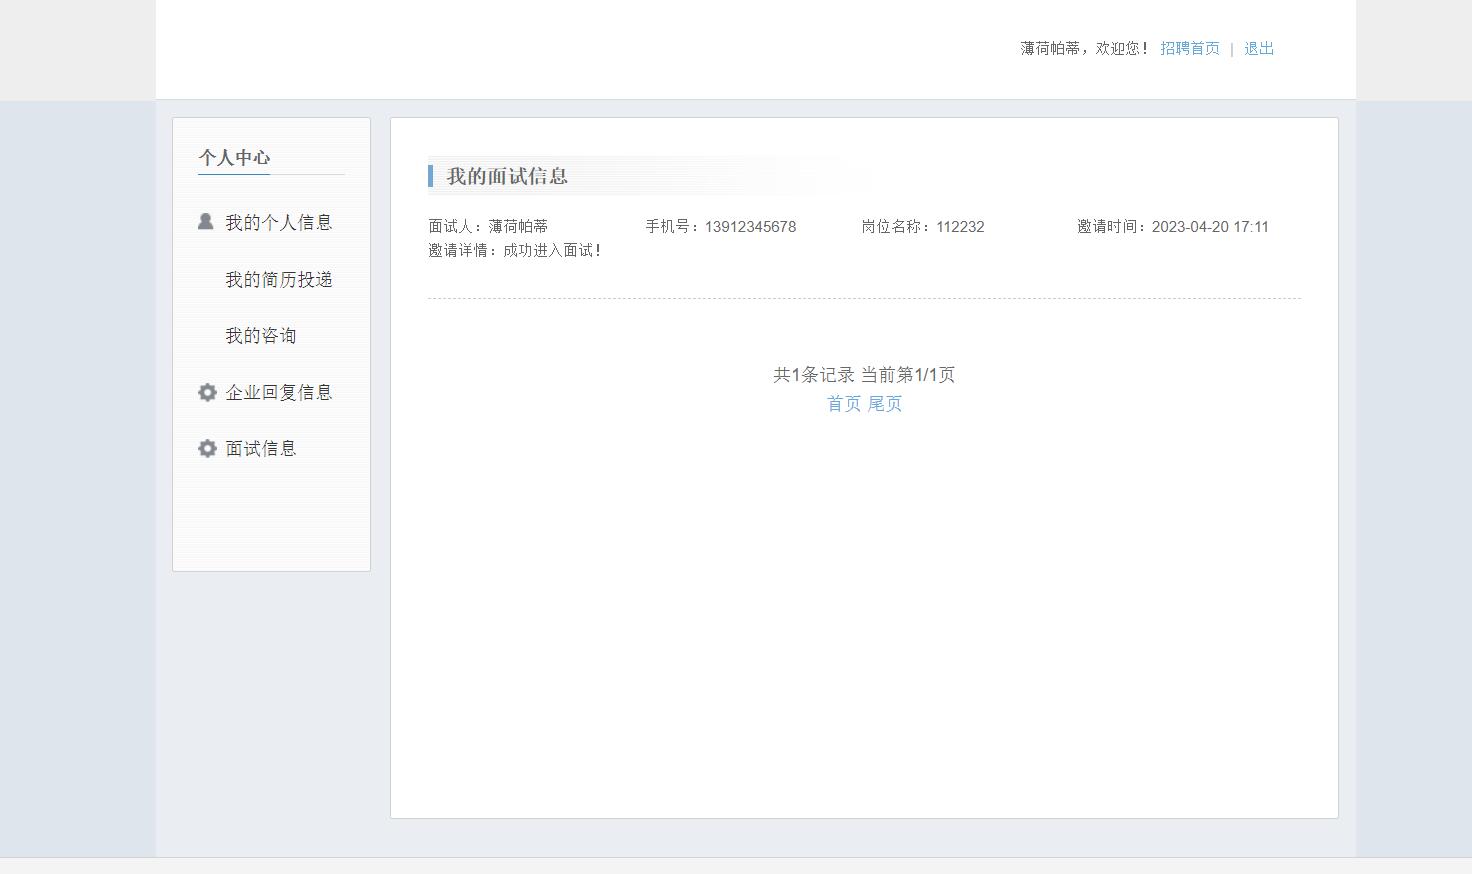Click the 退出 logout link
The height and width of the screenshot is (874, 1472).
(1259, 48)
